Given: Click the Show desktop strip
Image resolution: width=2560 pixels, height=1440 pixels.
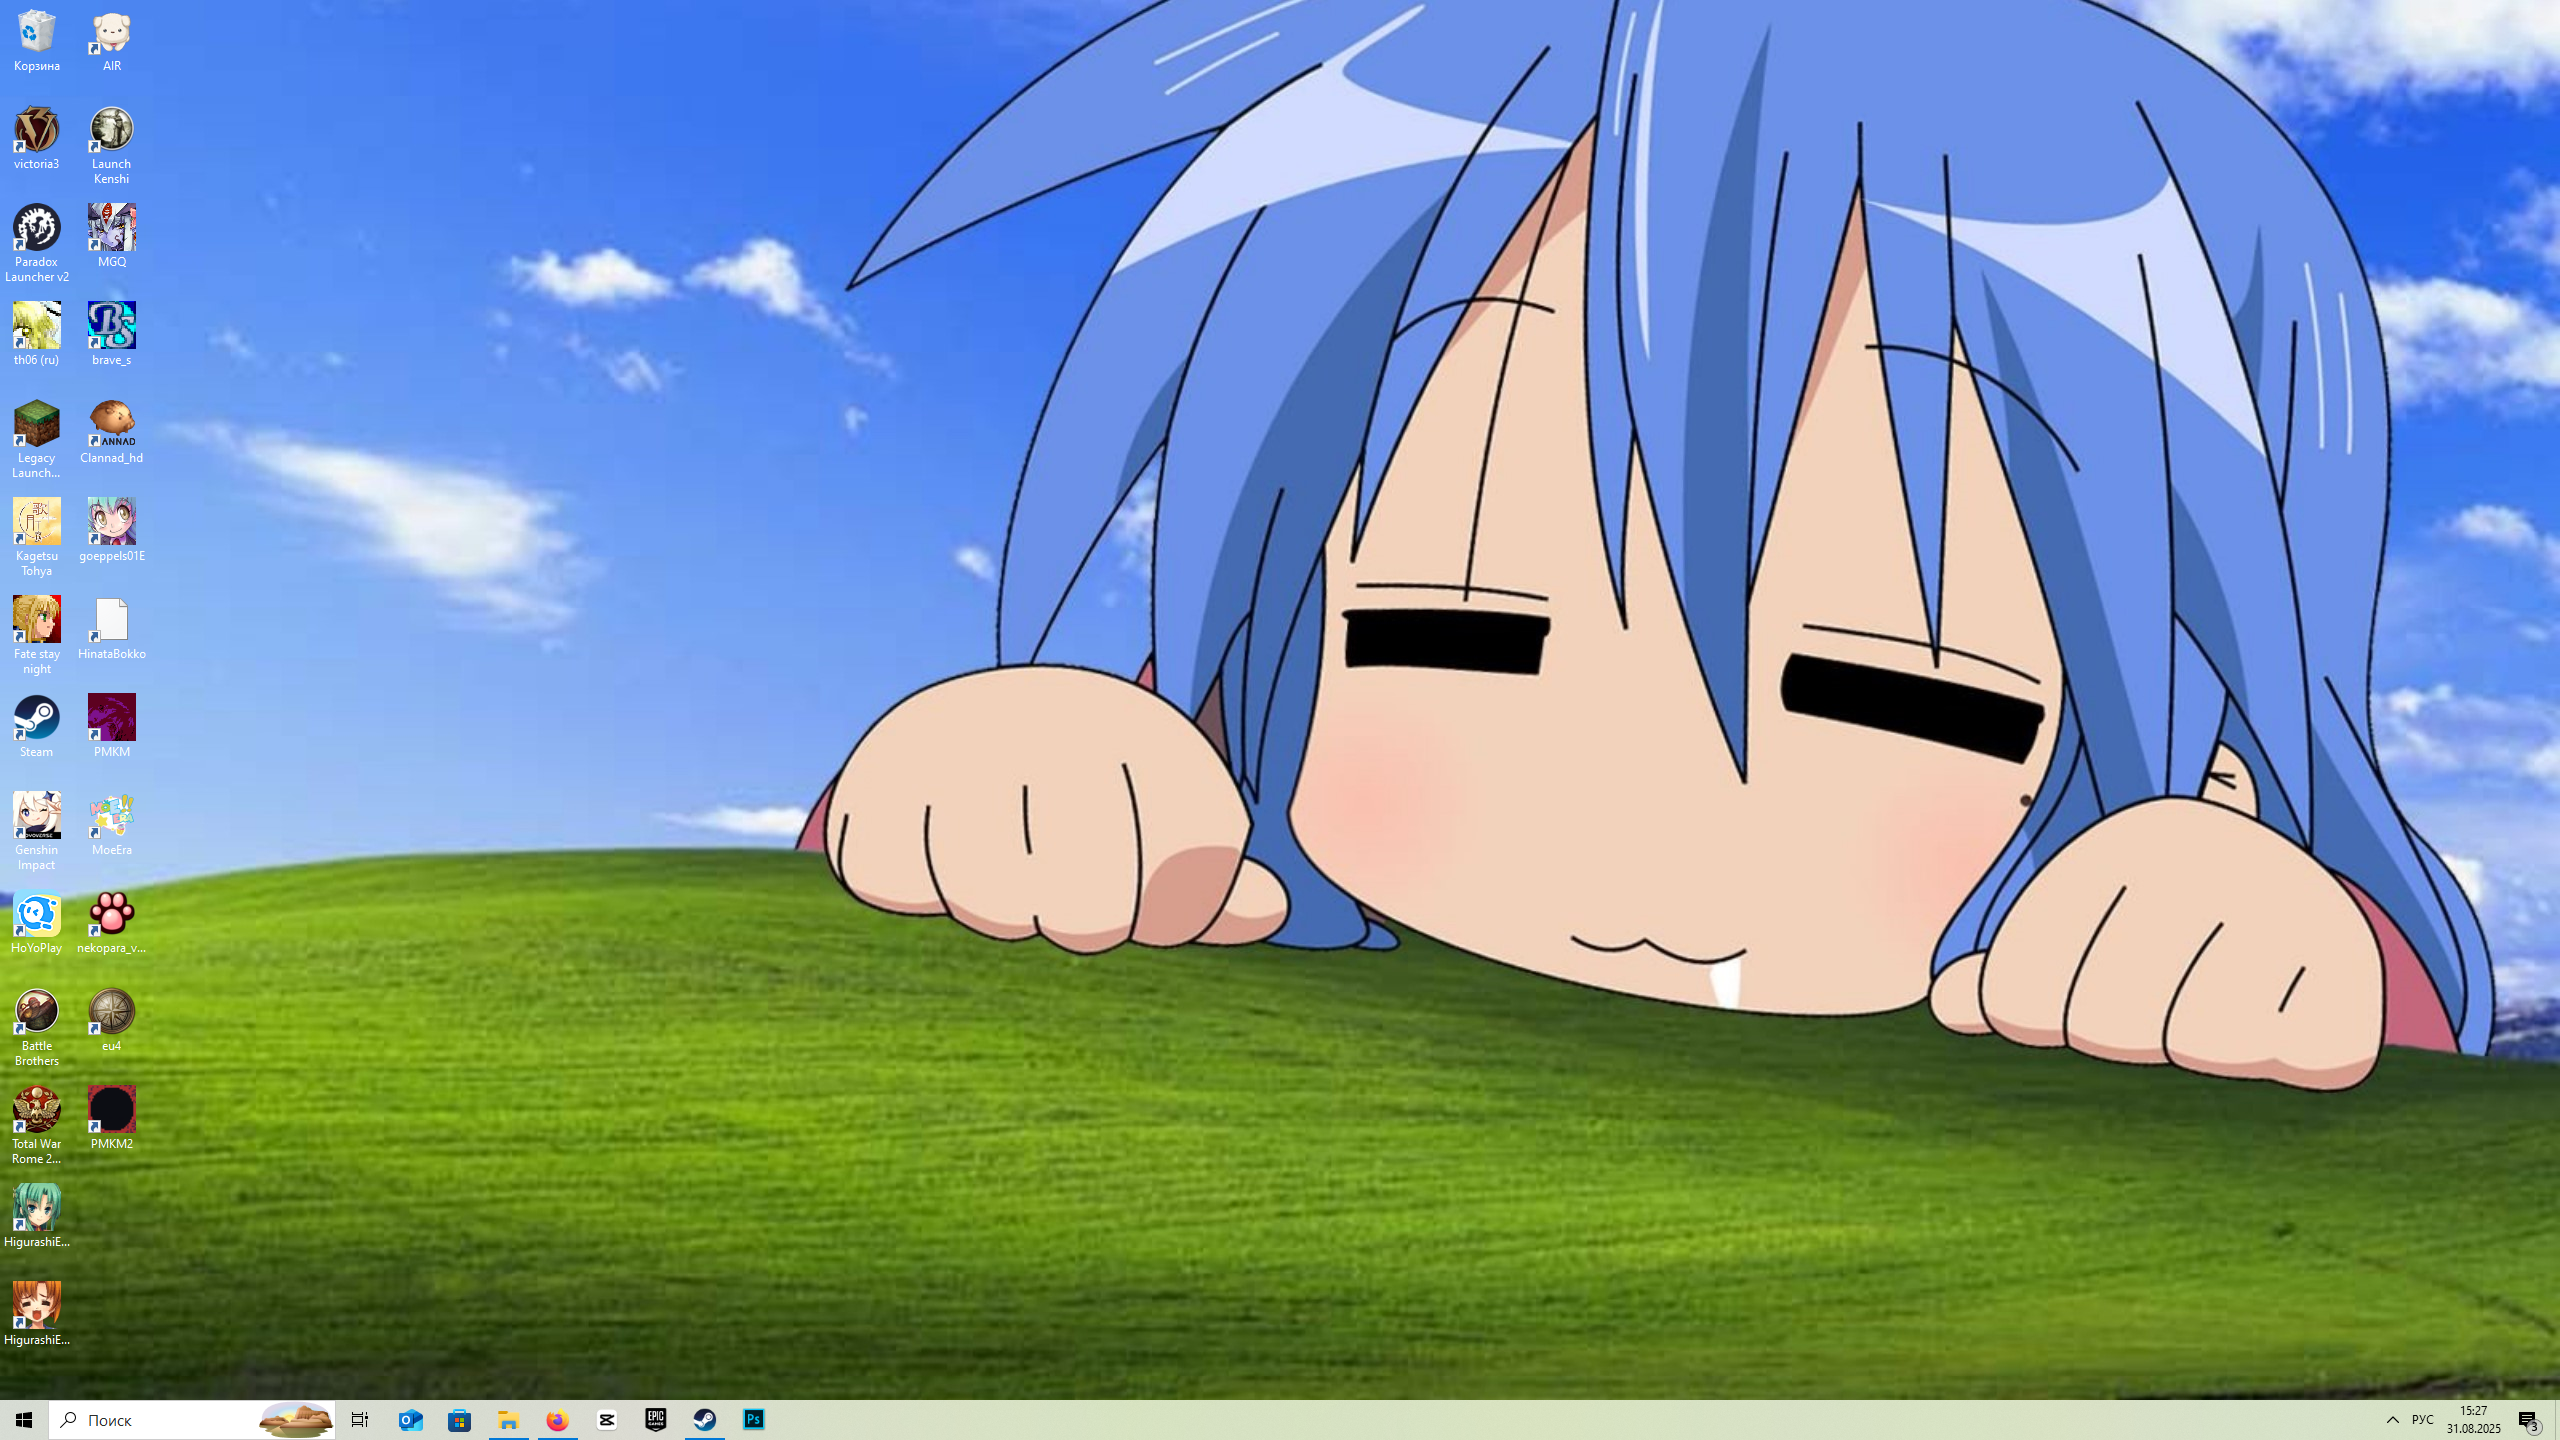Looking at the screenshot, I should [x=2556, y=1420].
